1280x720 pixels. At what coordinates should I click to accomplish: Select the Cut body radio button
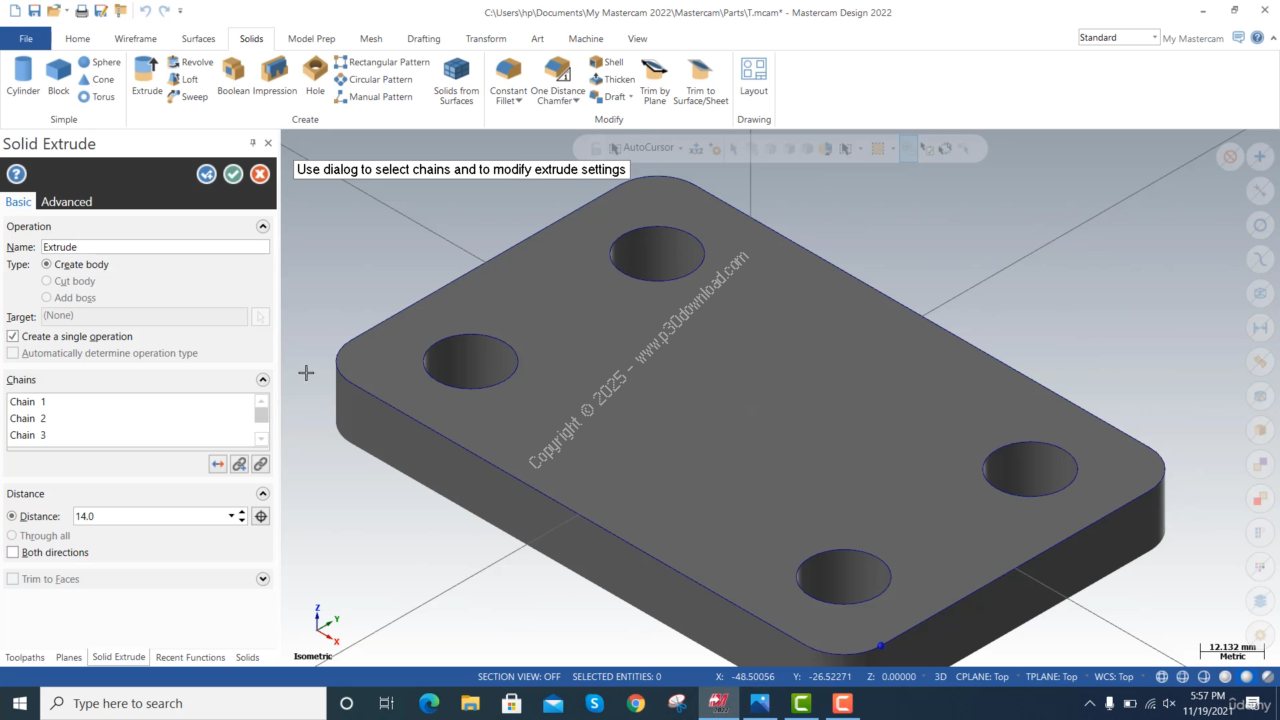[x=46, y=281]
